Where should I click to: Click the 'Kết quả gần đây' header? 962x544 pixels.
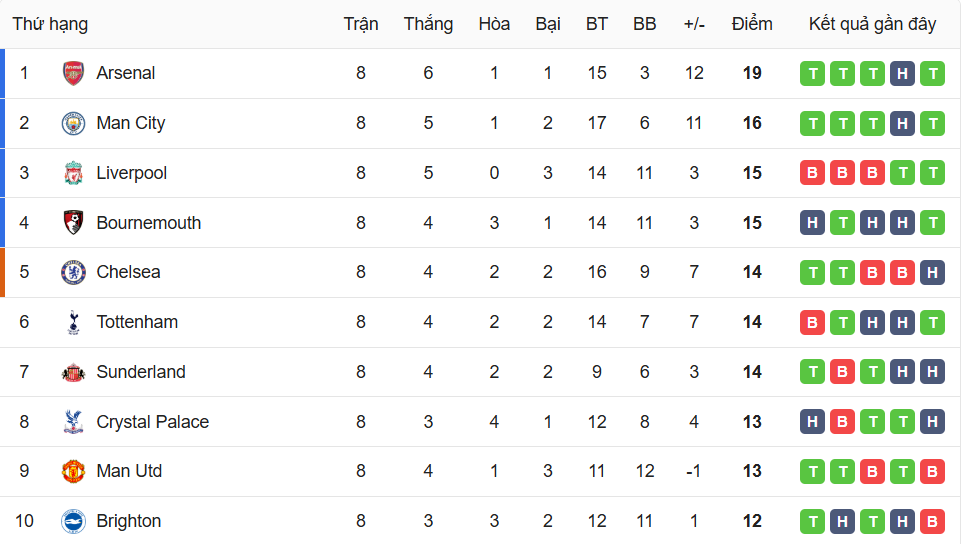[872, 24]
